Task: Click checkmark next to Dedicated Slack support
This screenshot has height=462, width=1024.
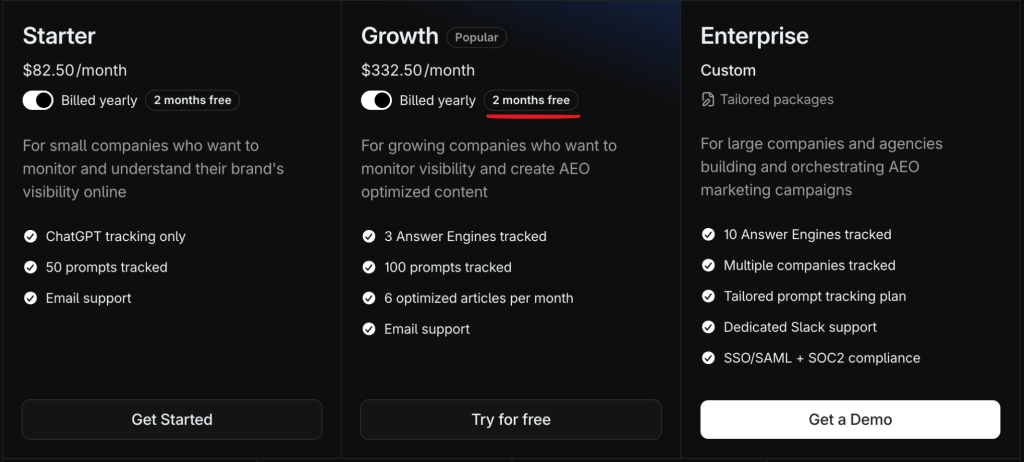Action: (708, 327)
